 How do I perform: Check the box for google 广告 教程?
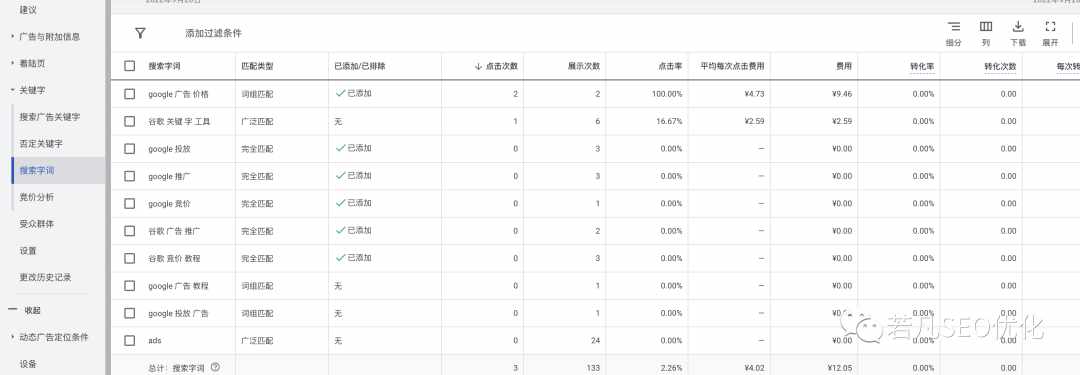tap(129, 285)
